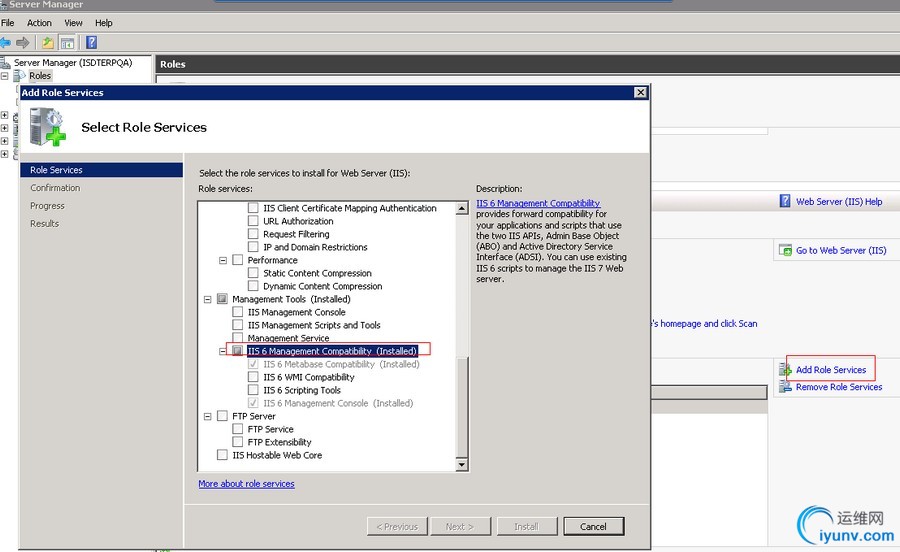Image resolution: width=900 pixels, height=552 pixels.
Task: Select Management Service row text
Action: [x=288, y=338]
